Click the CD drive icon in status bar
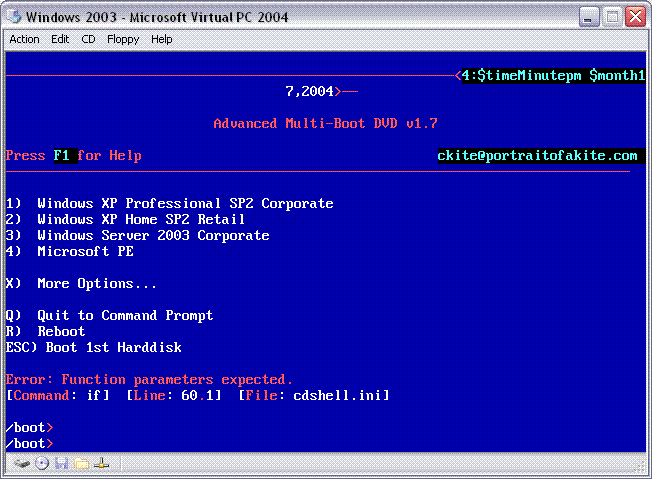The height and width of the screenshot is (479, 652). [42, 463]
